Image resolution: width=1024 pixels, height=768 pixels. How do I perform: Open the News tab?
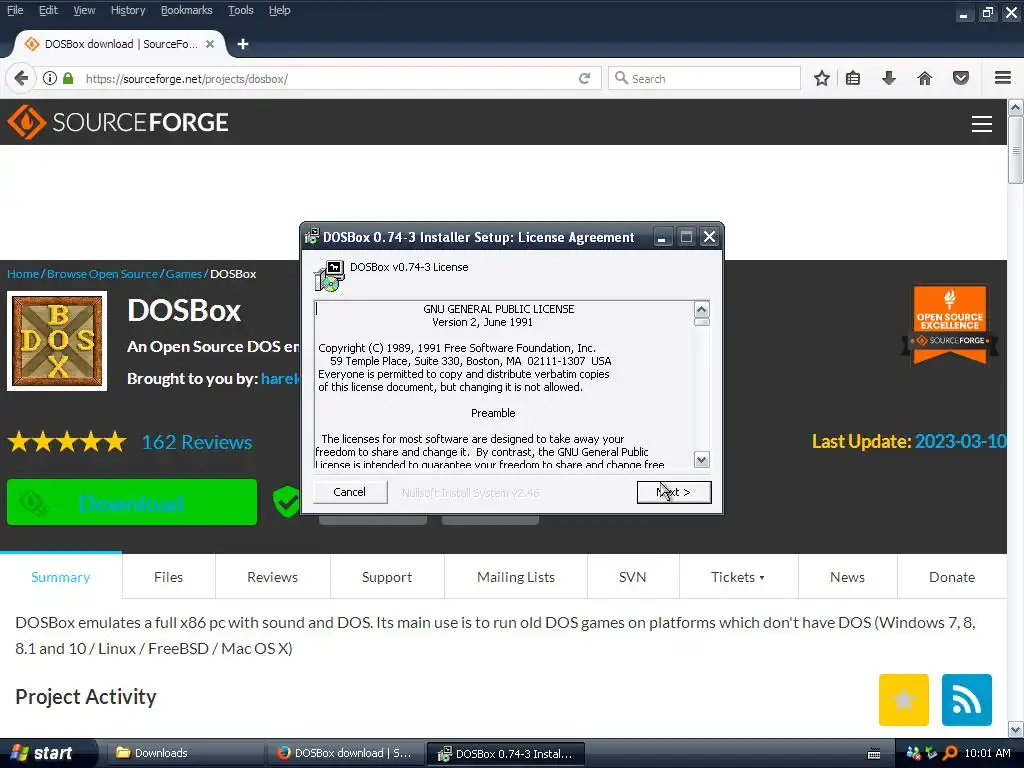point(847,577)
